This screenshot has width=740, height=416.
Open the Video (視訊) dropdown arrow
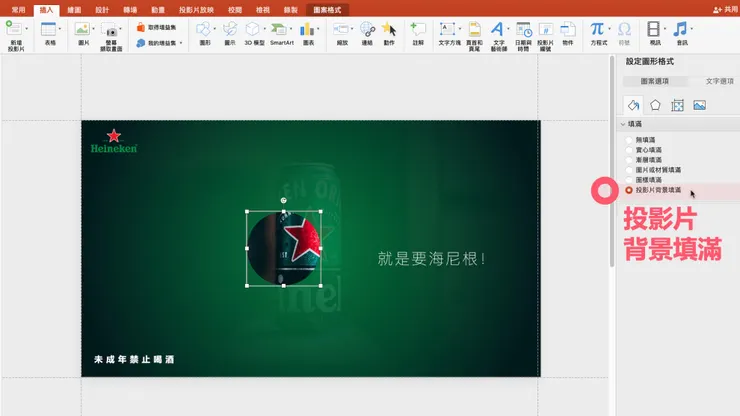point(665,29)
